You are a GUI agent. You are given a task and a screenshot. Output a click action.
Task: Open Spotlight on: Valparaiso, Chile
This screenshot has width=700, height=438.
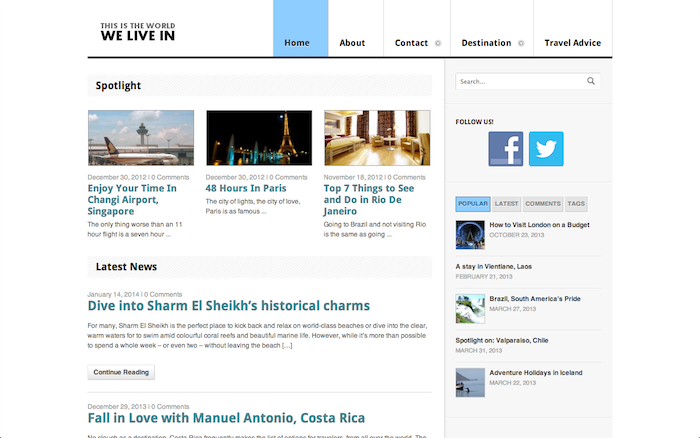click(x=502, y=340)
